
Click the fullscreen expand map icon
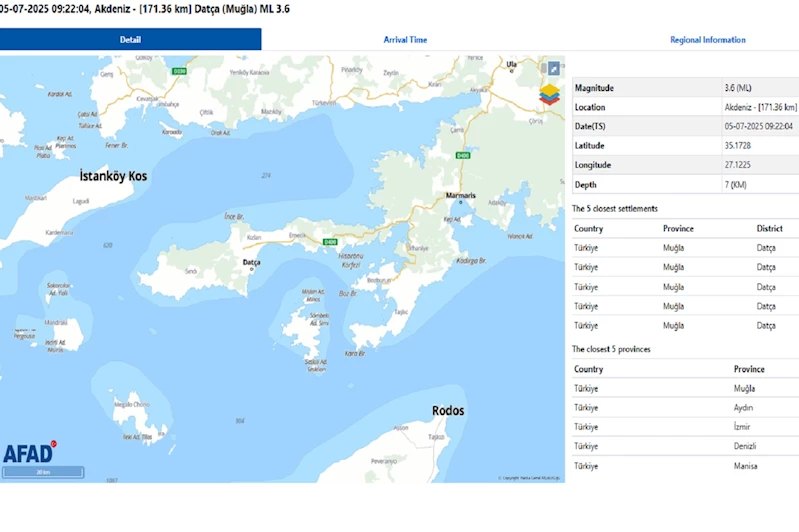(x=553, y=69)
